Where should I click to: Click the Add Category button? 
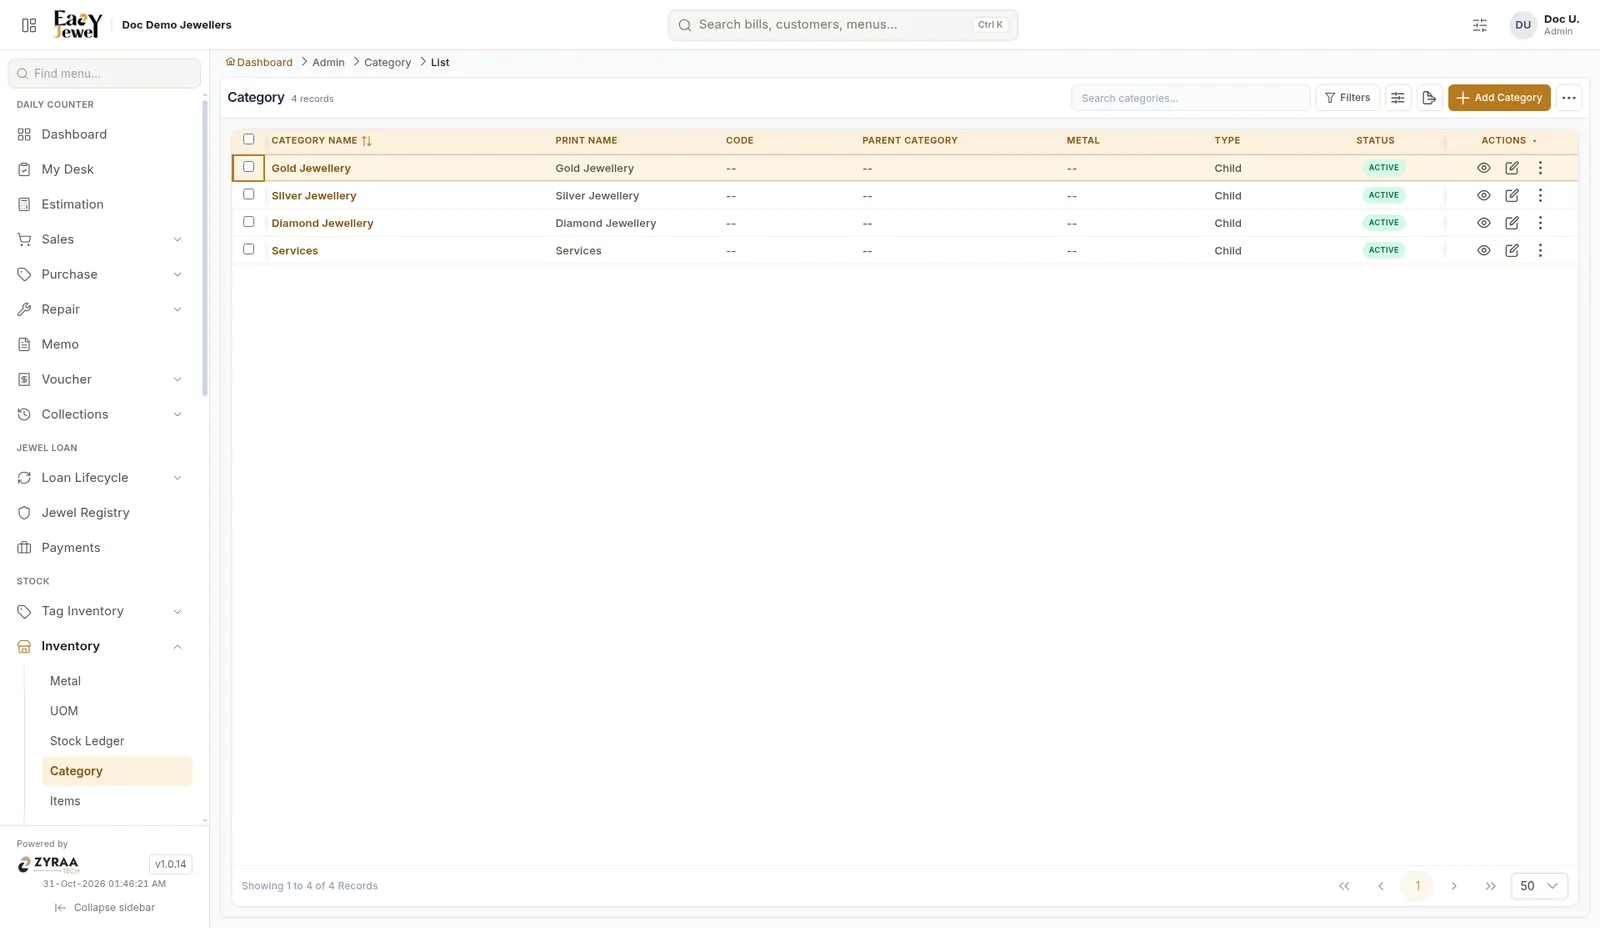coord(1499,98)
